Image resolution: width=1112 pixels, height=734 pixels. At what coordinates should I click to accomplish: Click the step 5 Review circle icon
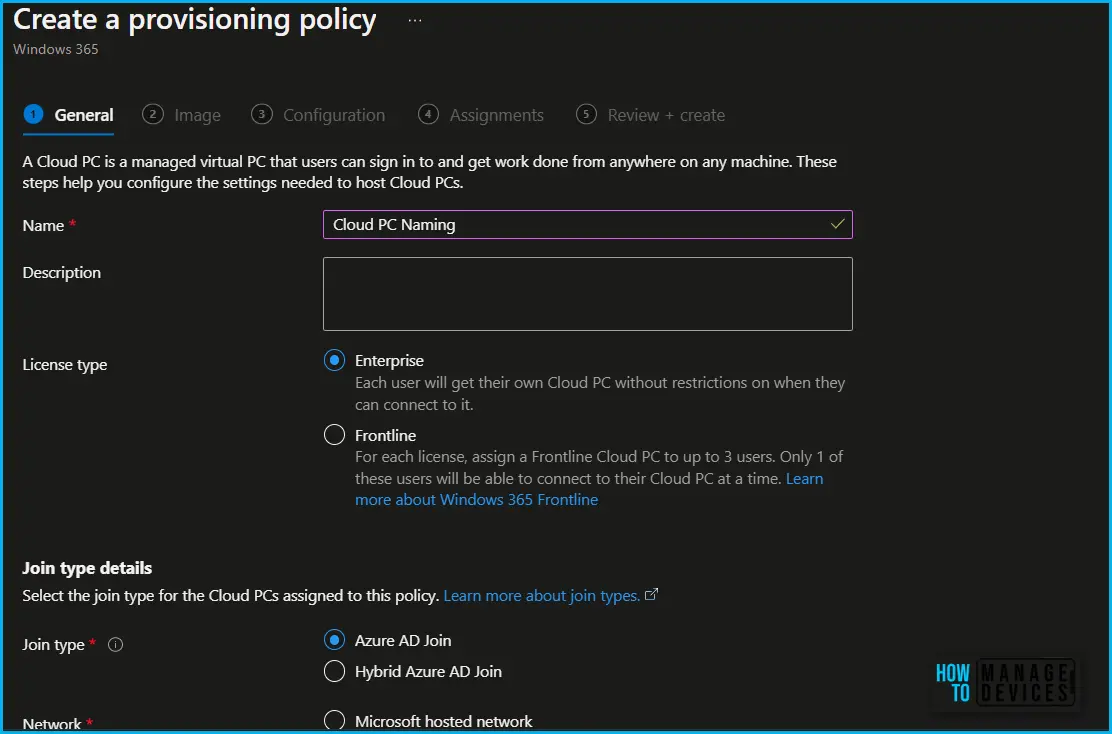tap(586, 114)
